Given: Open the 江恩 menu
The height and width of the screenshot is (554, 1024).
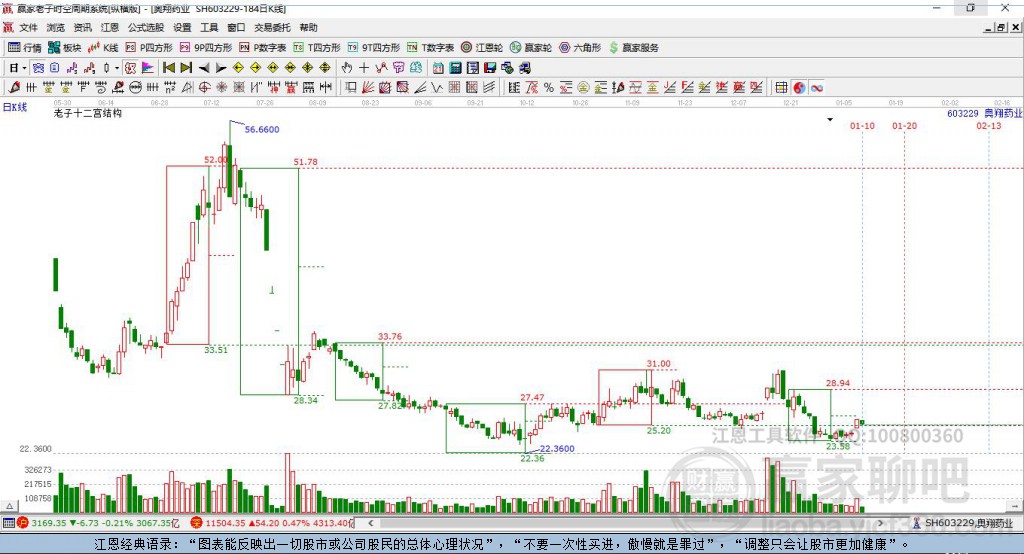Looking at the screenshot, I should coord(110,27).
